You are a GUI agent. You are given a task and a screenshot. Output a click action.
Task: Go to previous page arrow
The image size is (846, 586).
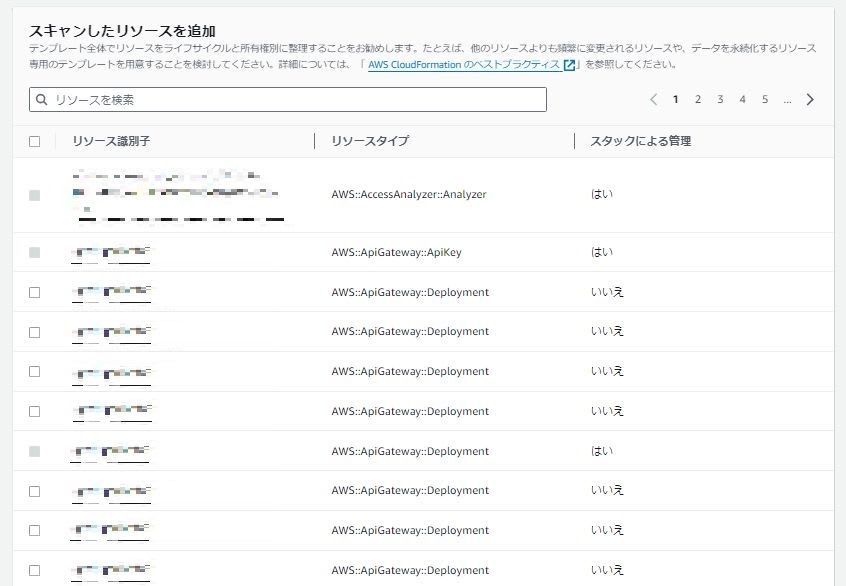point(653,99)
